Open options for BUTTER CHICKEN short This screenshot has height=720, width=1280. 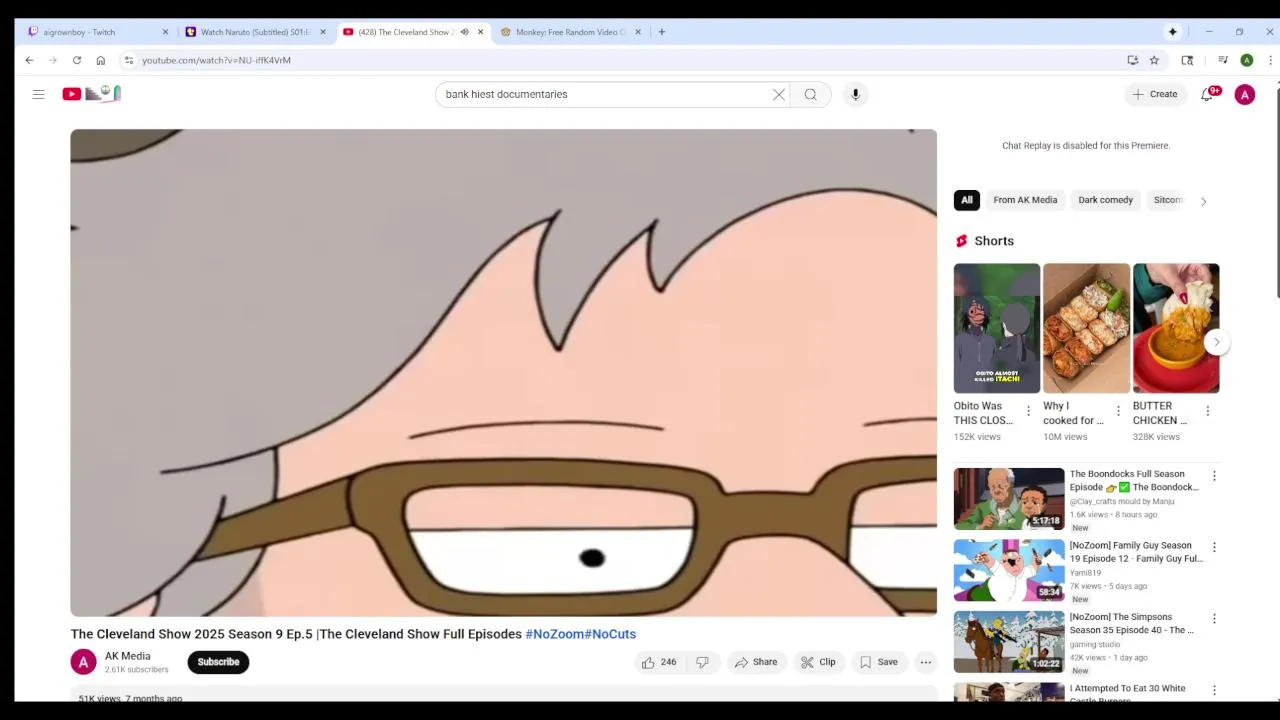1207,411
